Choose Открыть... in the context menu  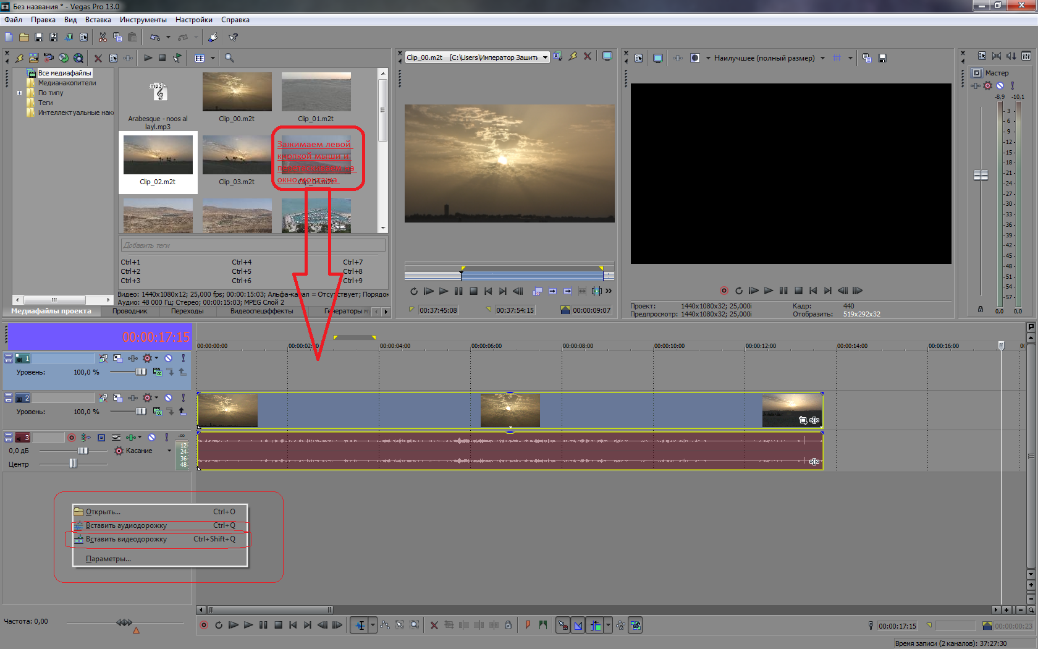click(160, 512)
